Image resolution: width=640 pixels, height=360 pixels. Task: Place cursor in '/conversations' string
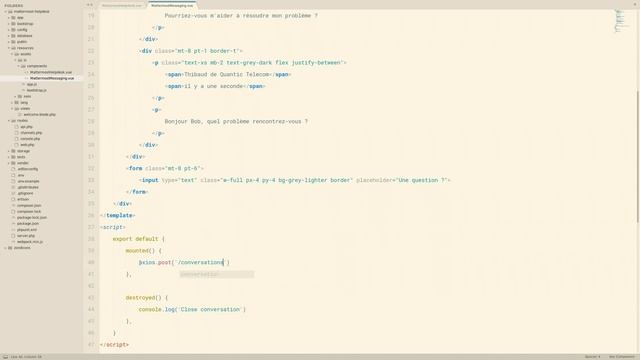(200, 262)
